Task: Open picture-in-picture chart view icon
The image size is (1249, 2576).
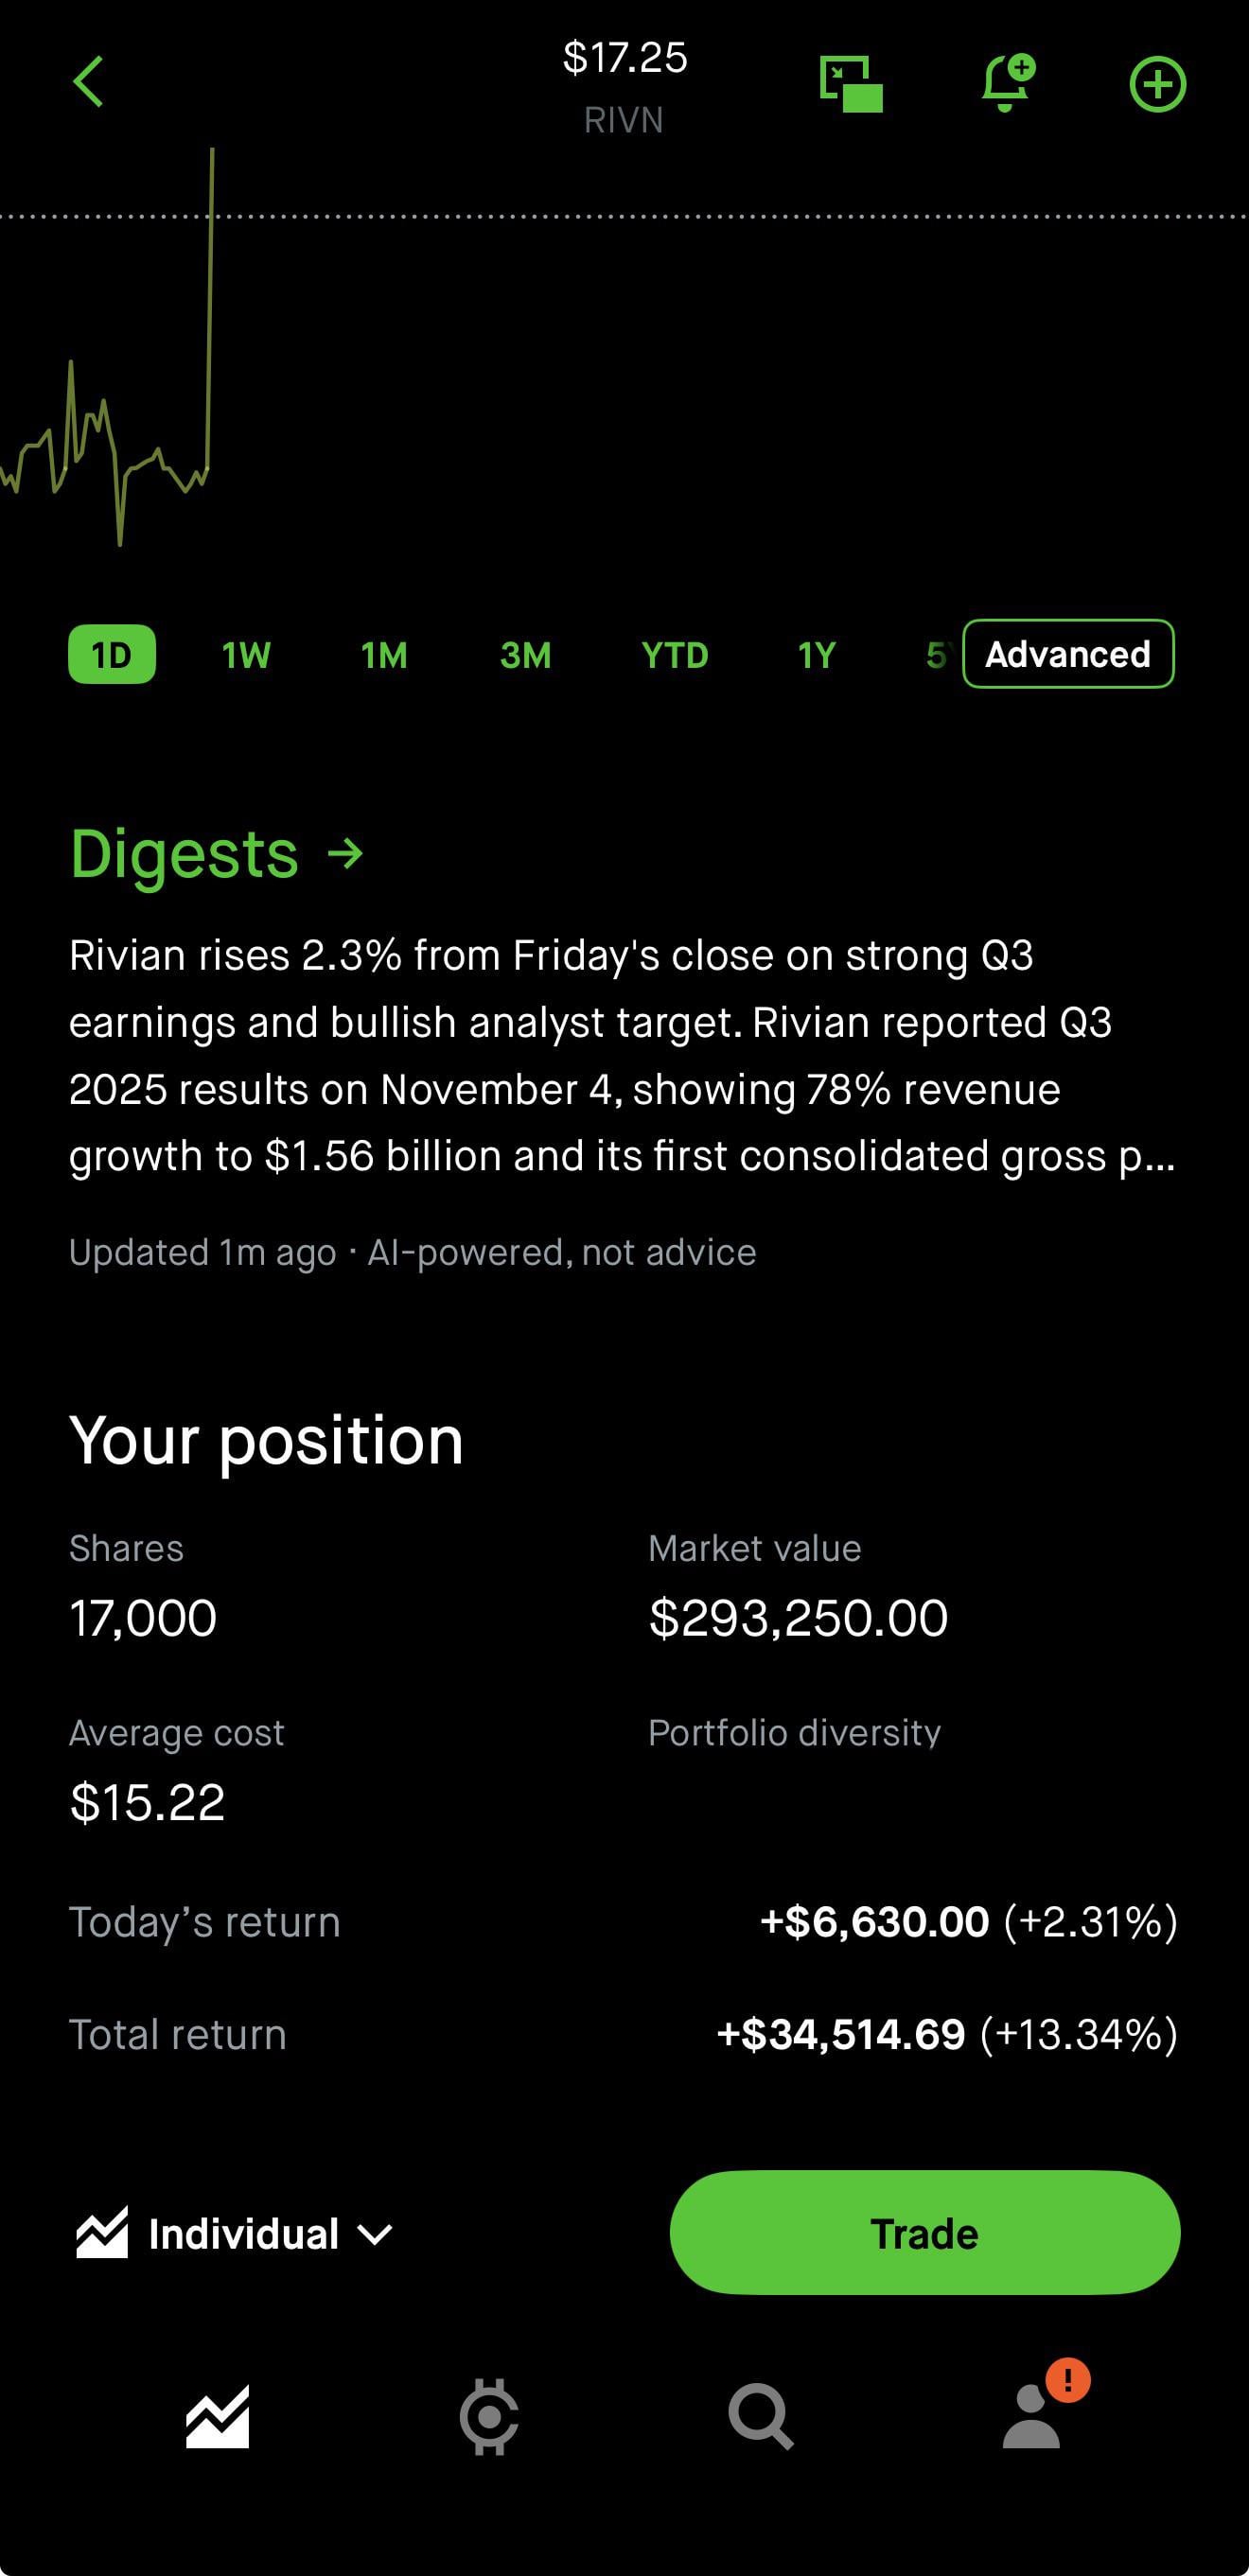Action: [x=851, y=84]
